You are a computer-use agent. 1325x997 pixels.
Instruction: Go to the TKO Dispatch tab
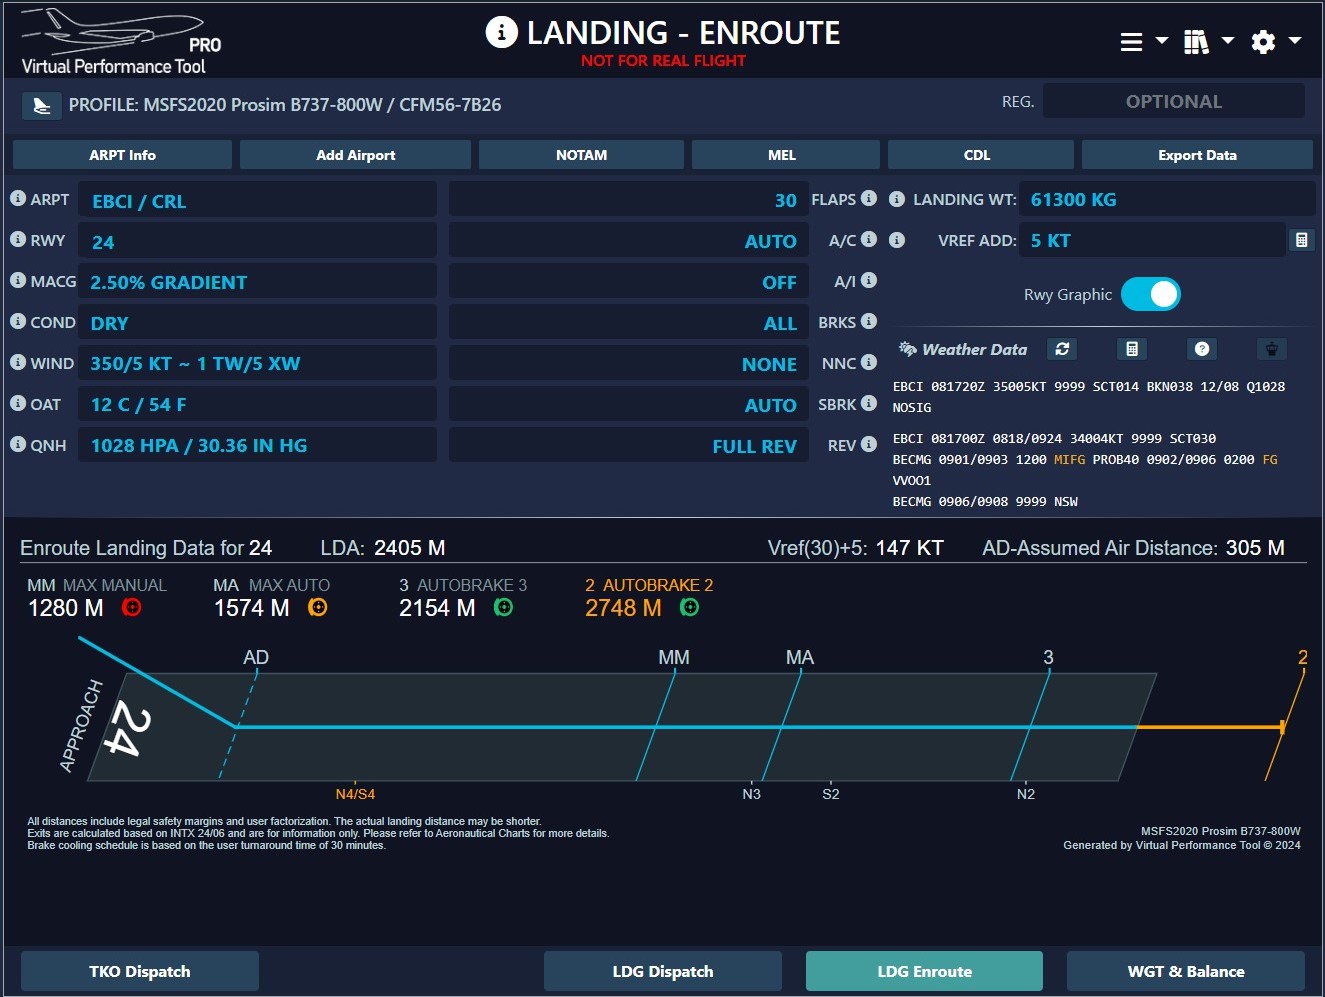(x=140, y=971)
